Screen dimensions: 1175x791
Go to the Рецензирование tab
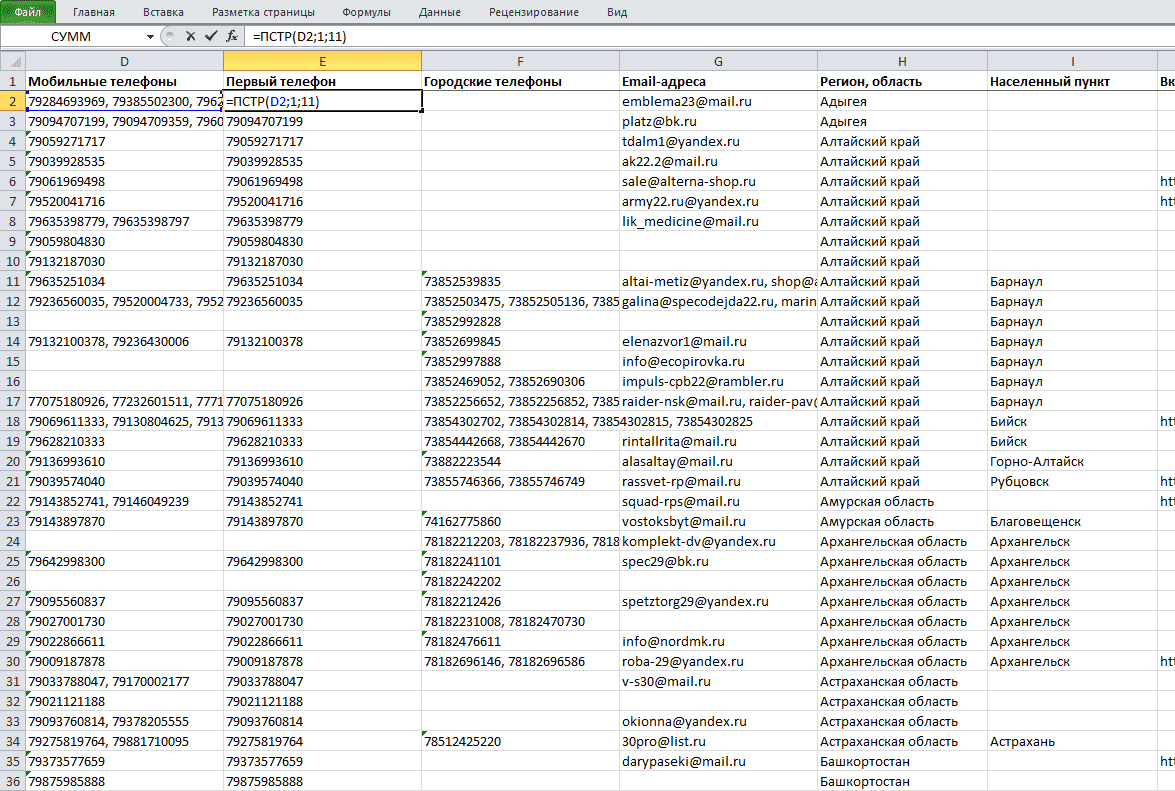click(534, 12)
